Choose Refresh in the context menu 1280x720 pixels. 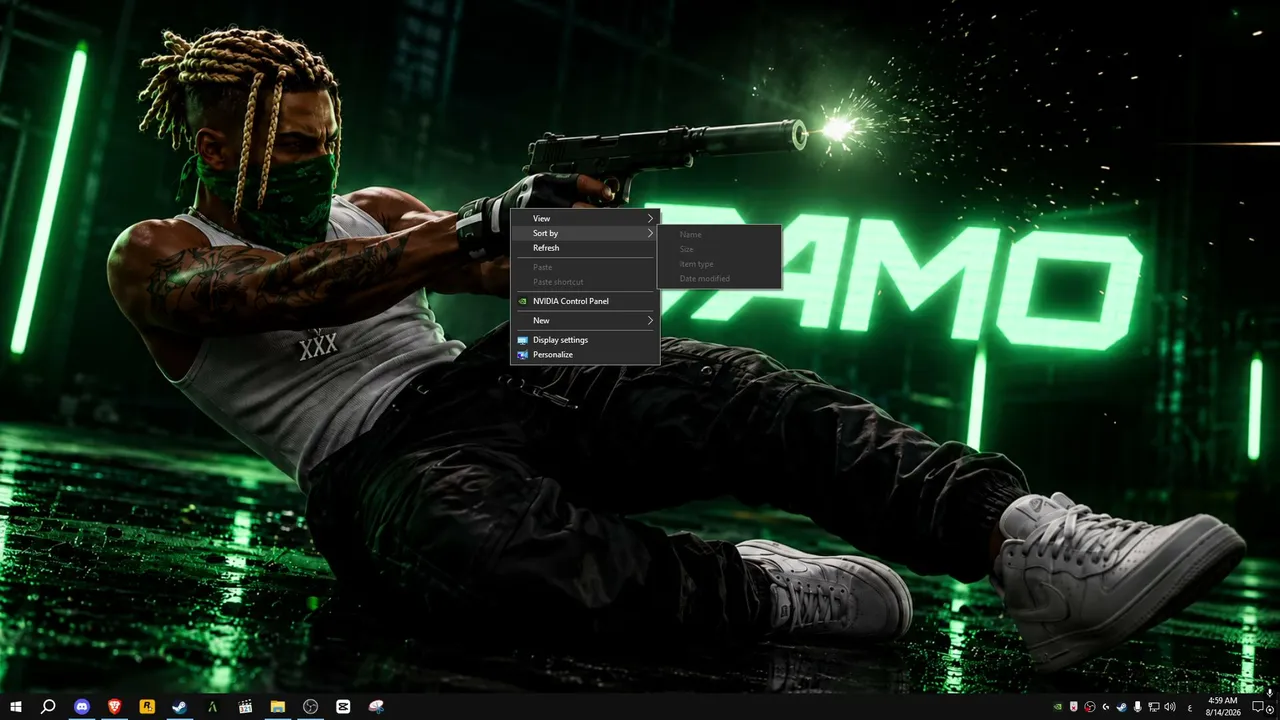[585, 248]
